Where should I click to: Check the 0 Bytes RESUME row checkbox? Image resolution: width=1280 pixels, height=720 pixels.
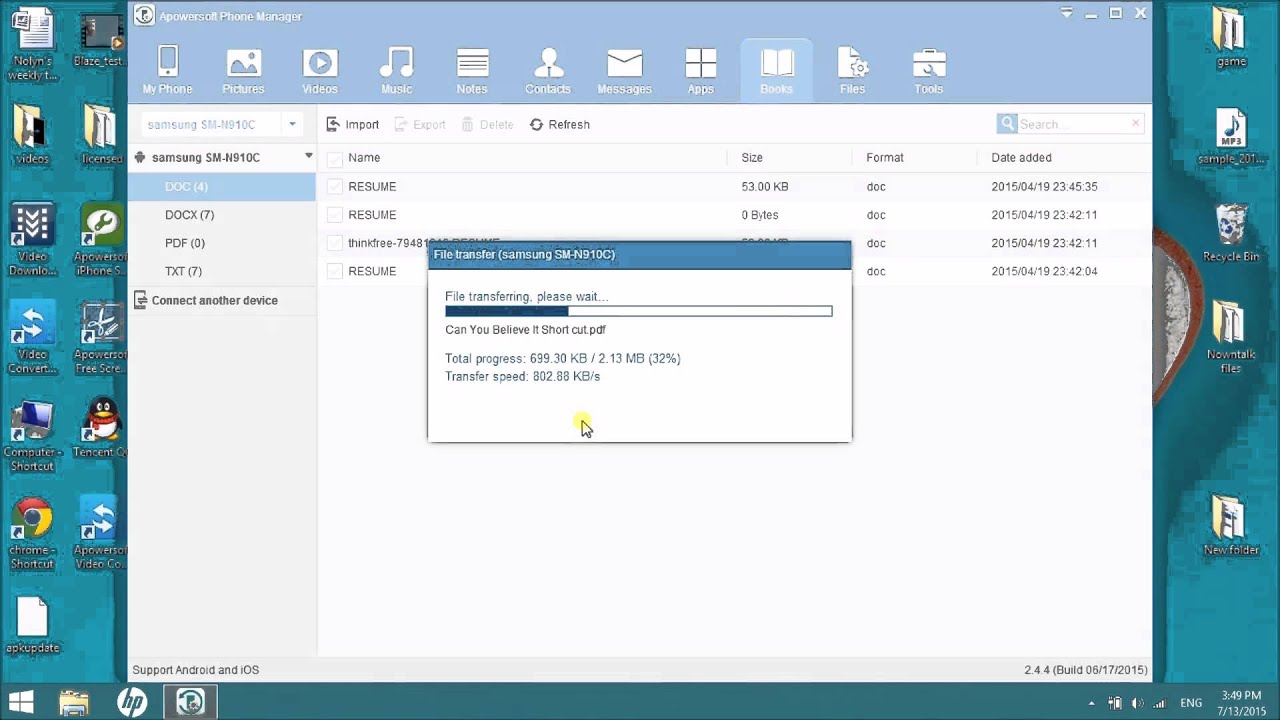point(335,215)
